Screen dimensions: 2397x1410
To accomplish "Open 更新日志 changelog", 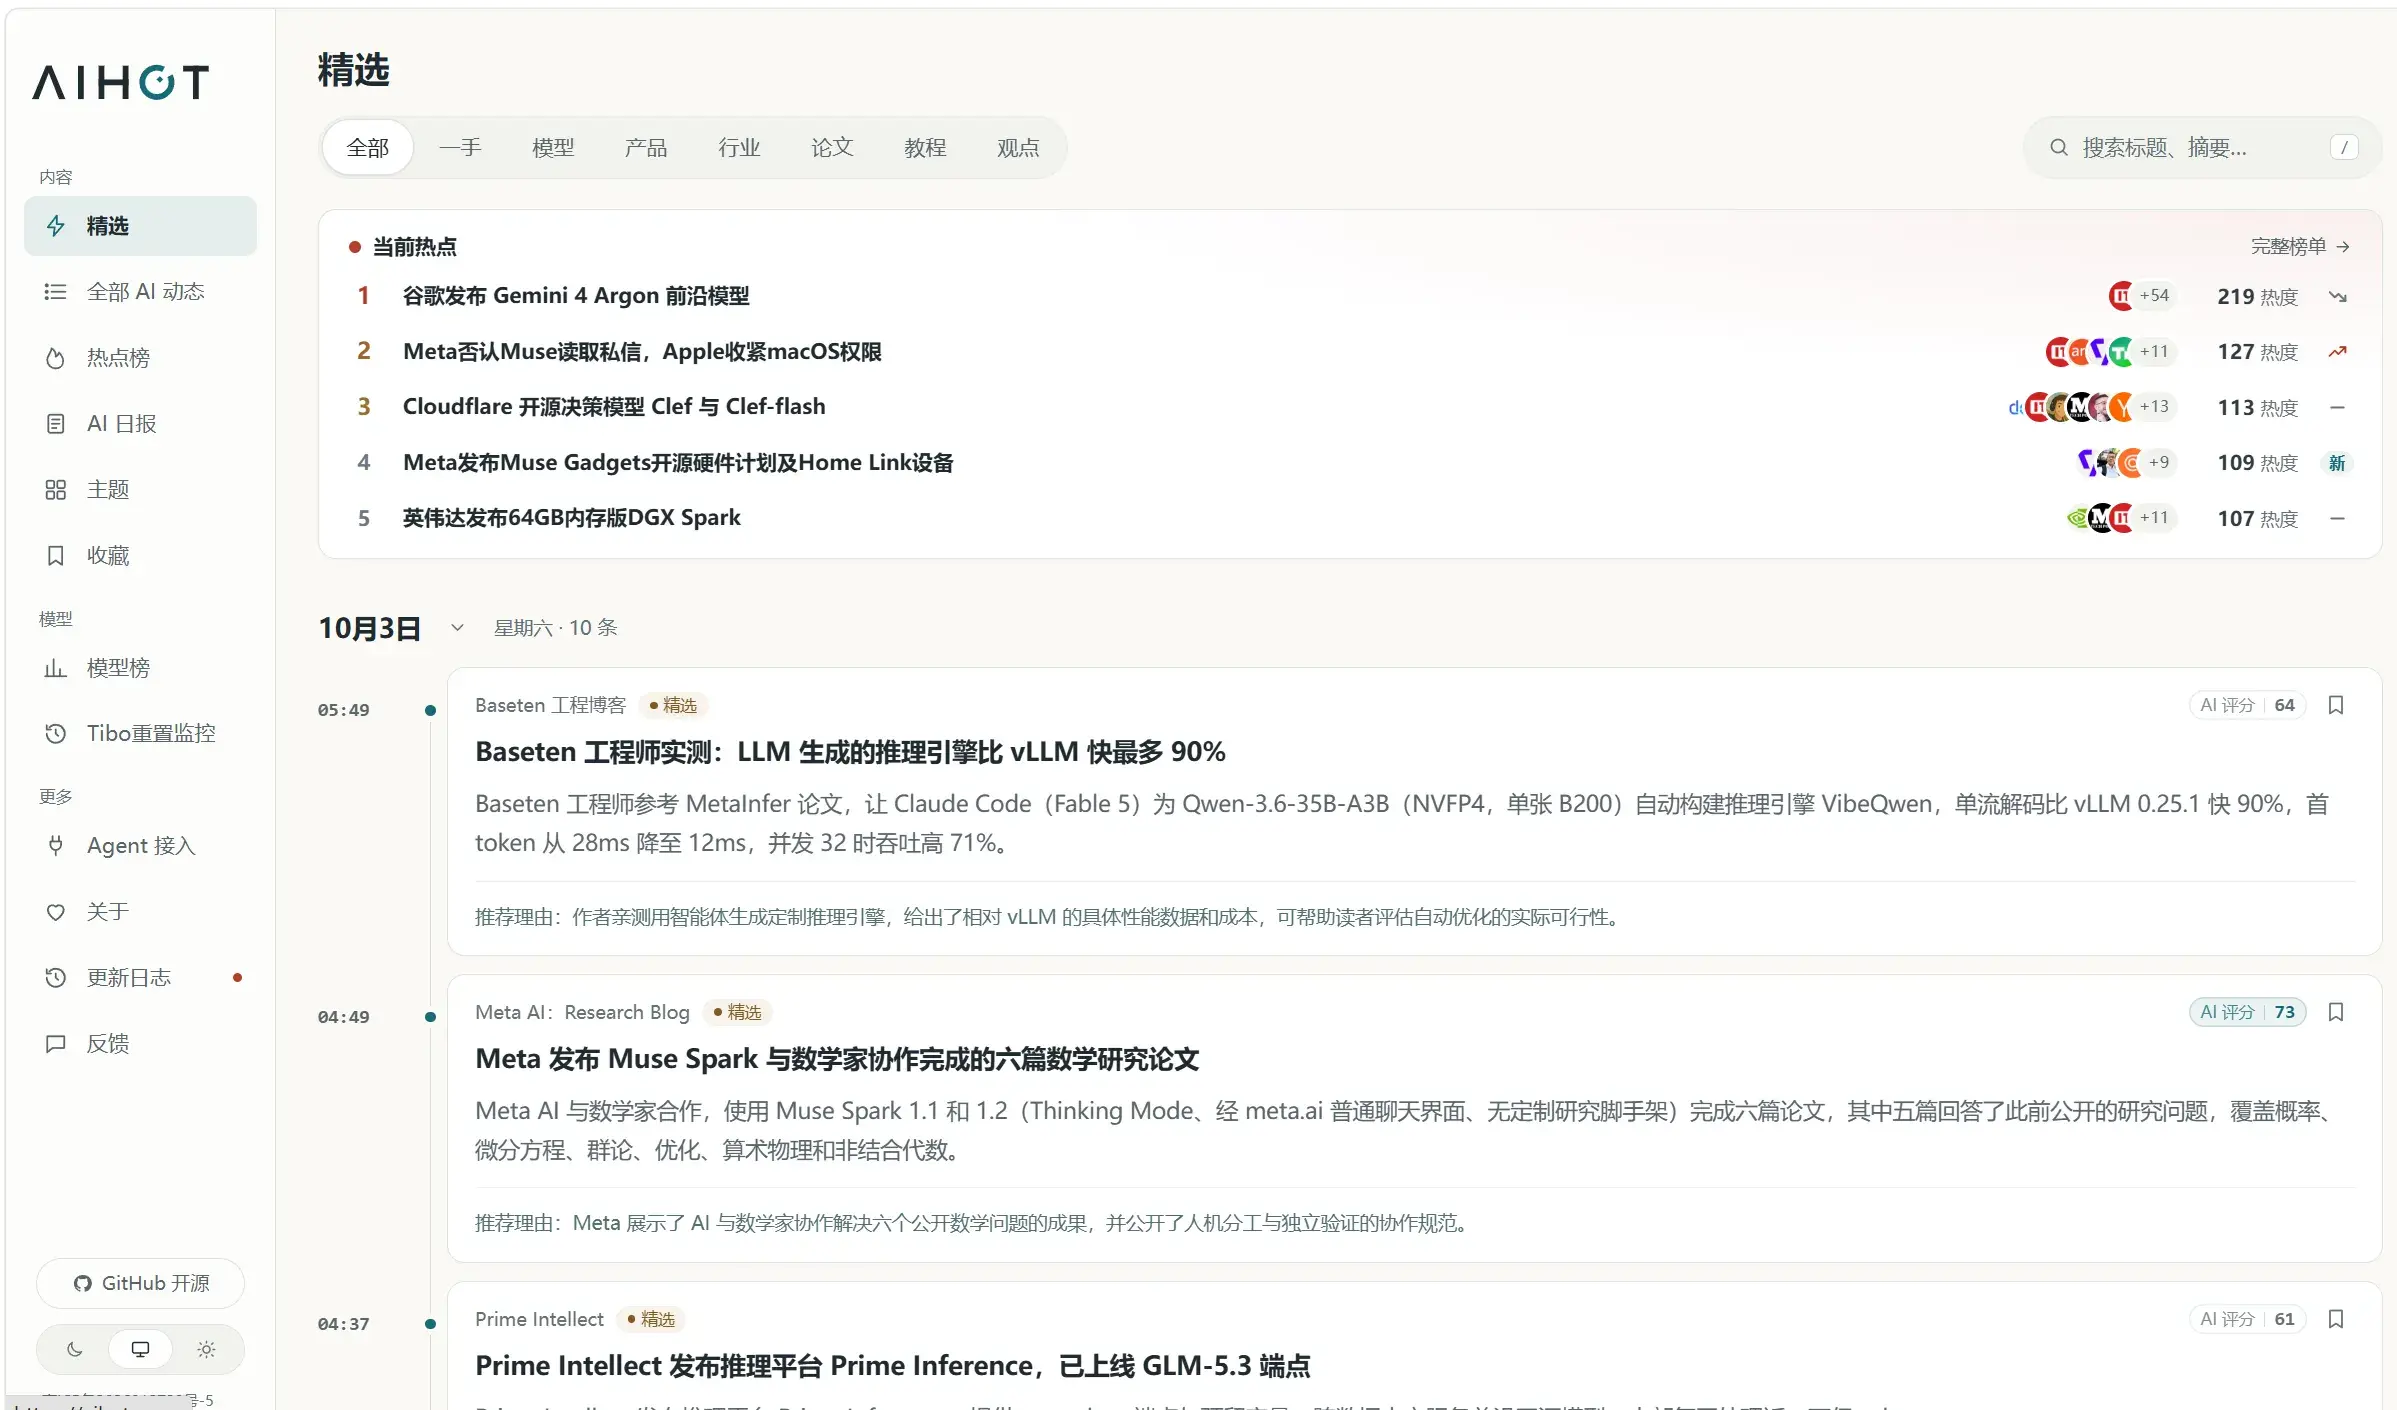I will 140,978.
